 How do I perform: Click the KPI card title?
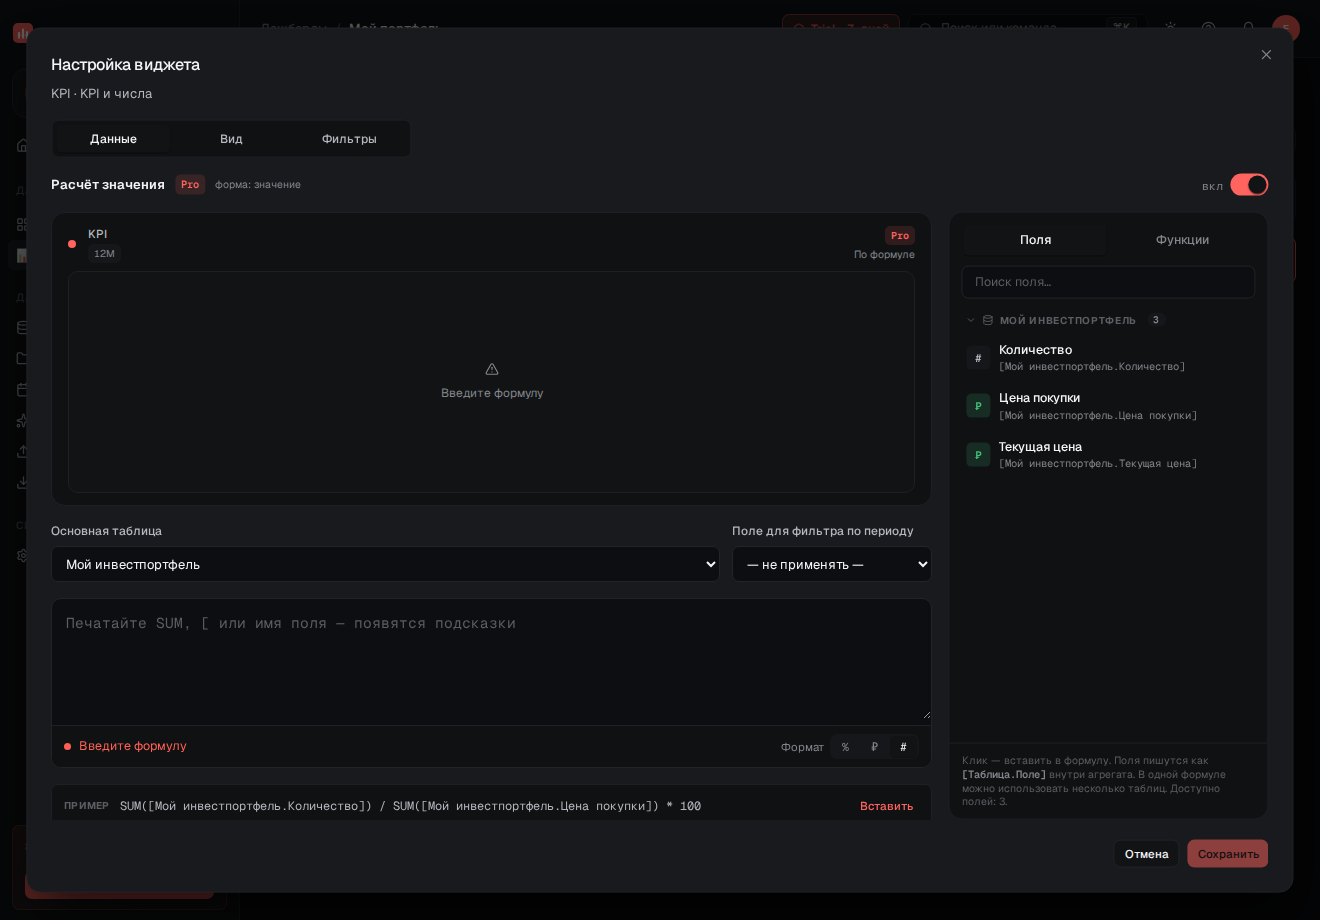coord(97,234)
